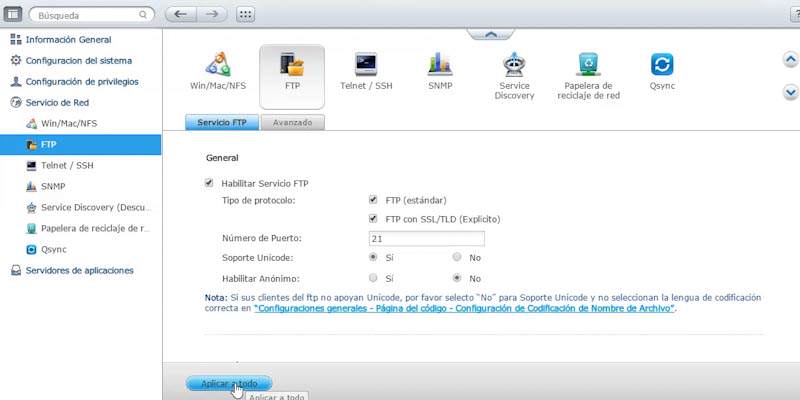Collapse the top icon panel chevron
Screen dimensions: 800x400
490,34
